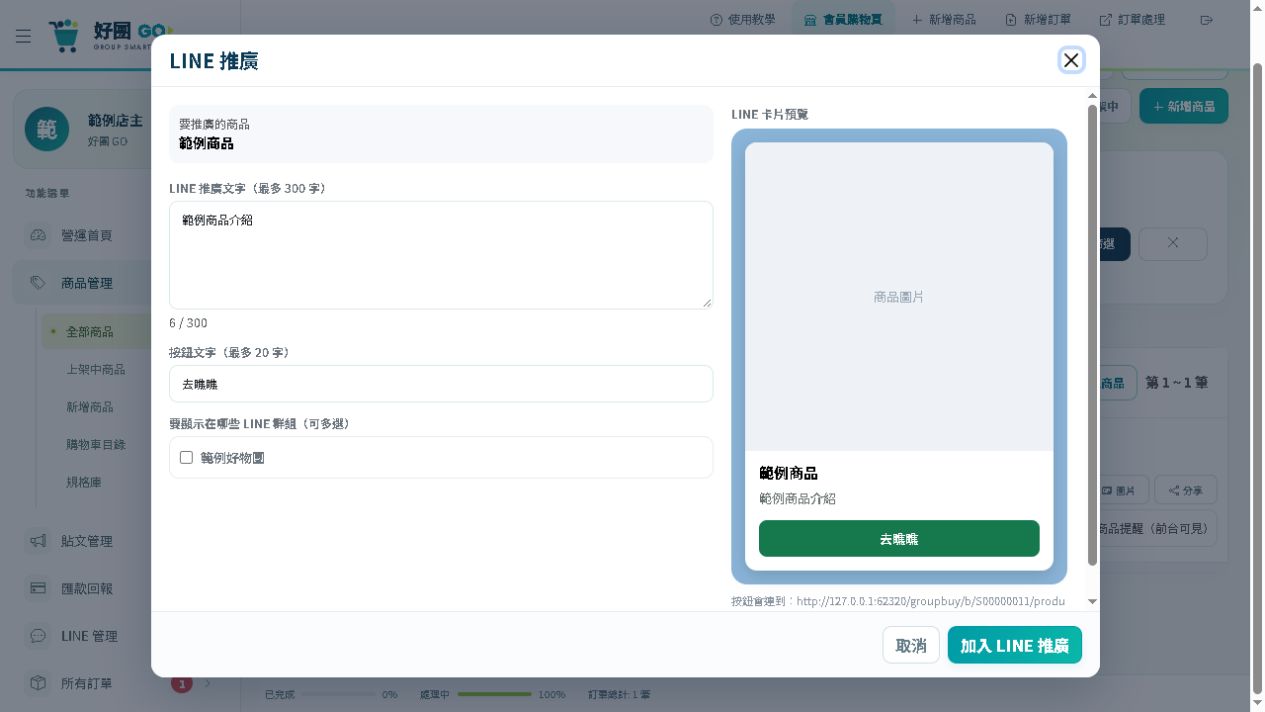Click the 訂單總計: 1 筆 status text

click(x=619, y=694)
